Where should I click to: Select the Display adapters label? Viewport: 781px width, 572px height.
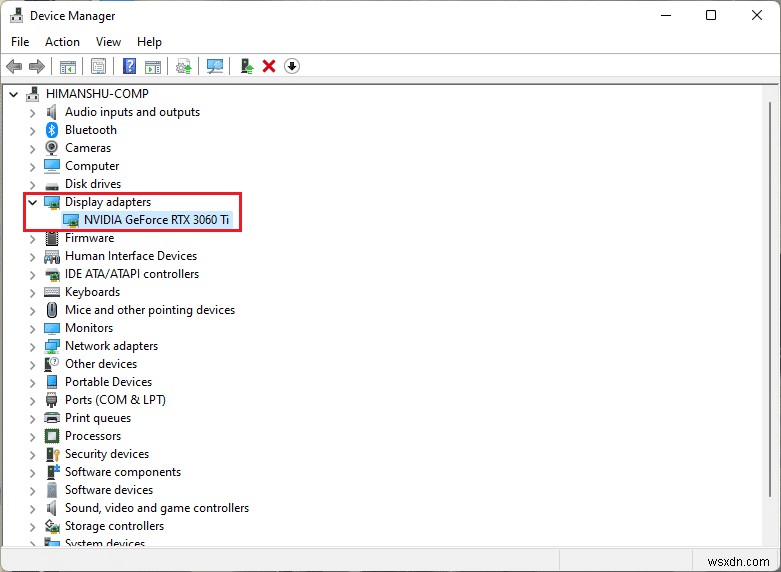pos(108,202)
